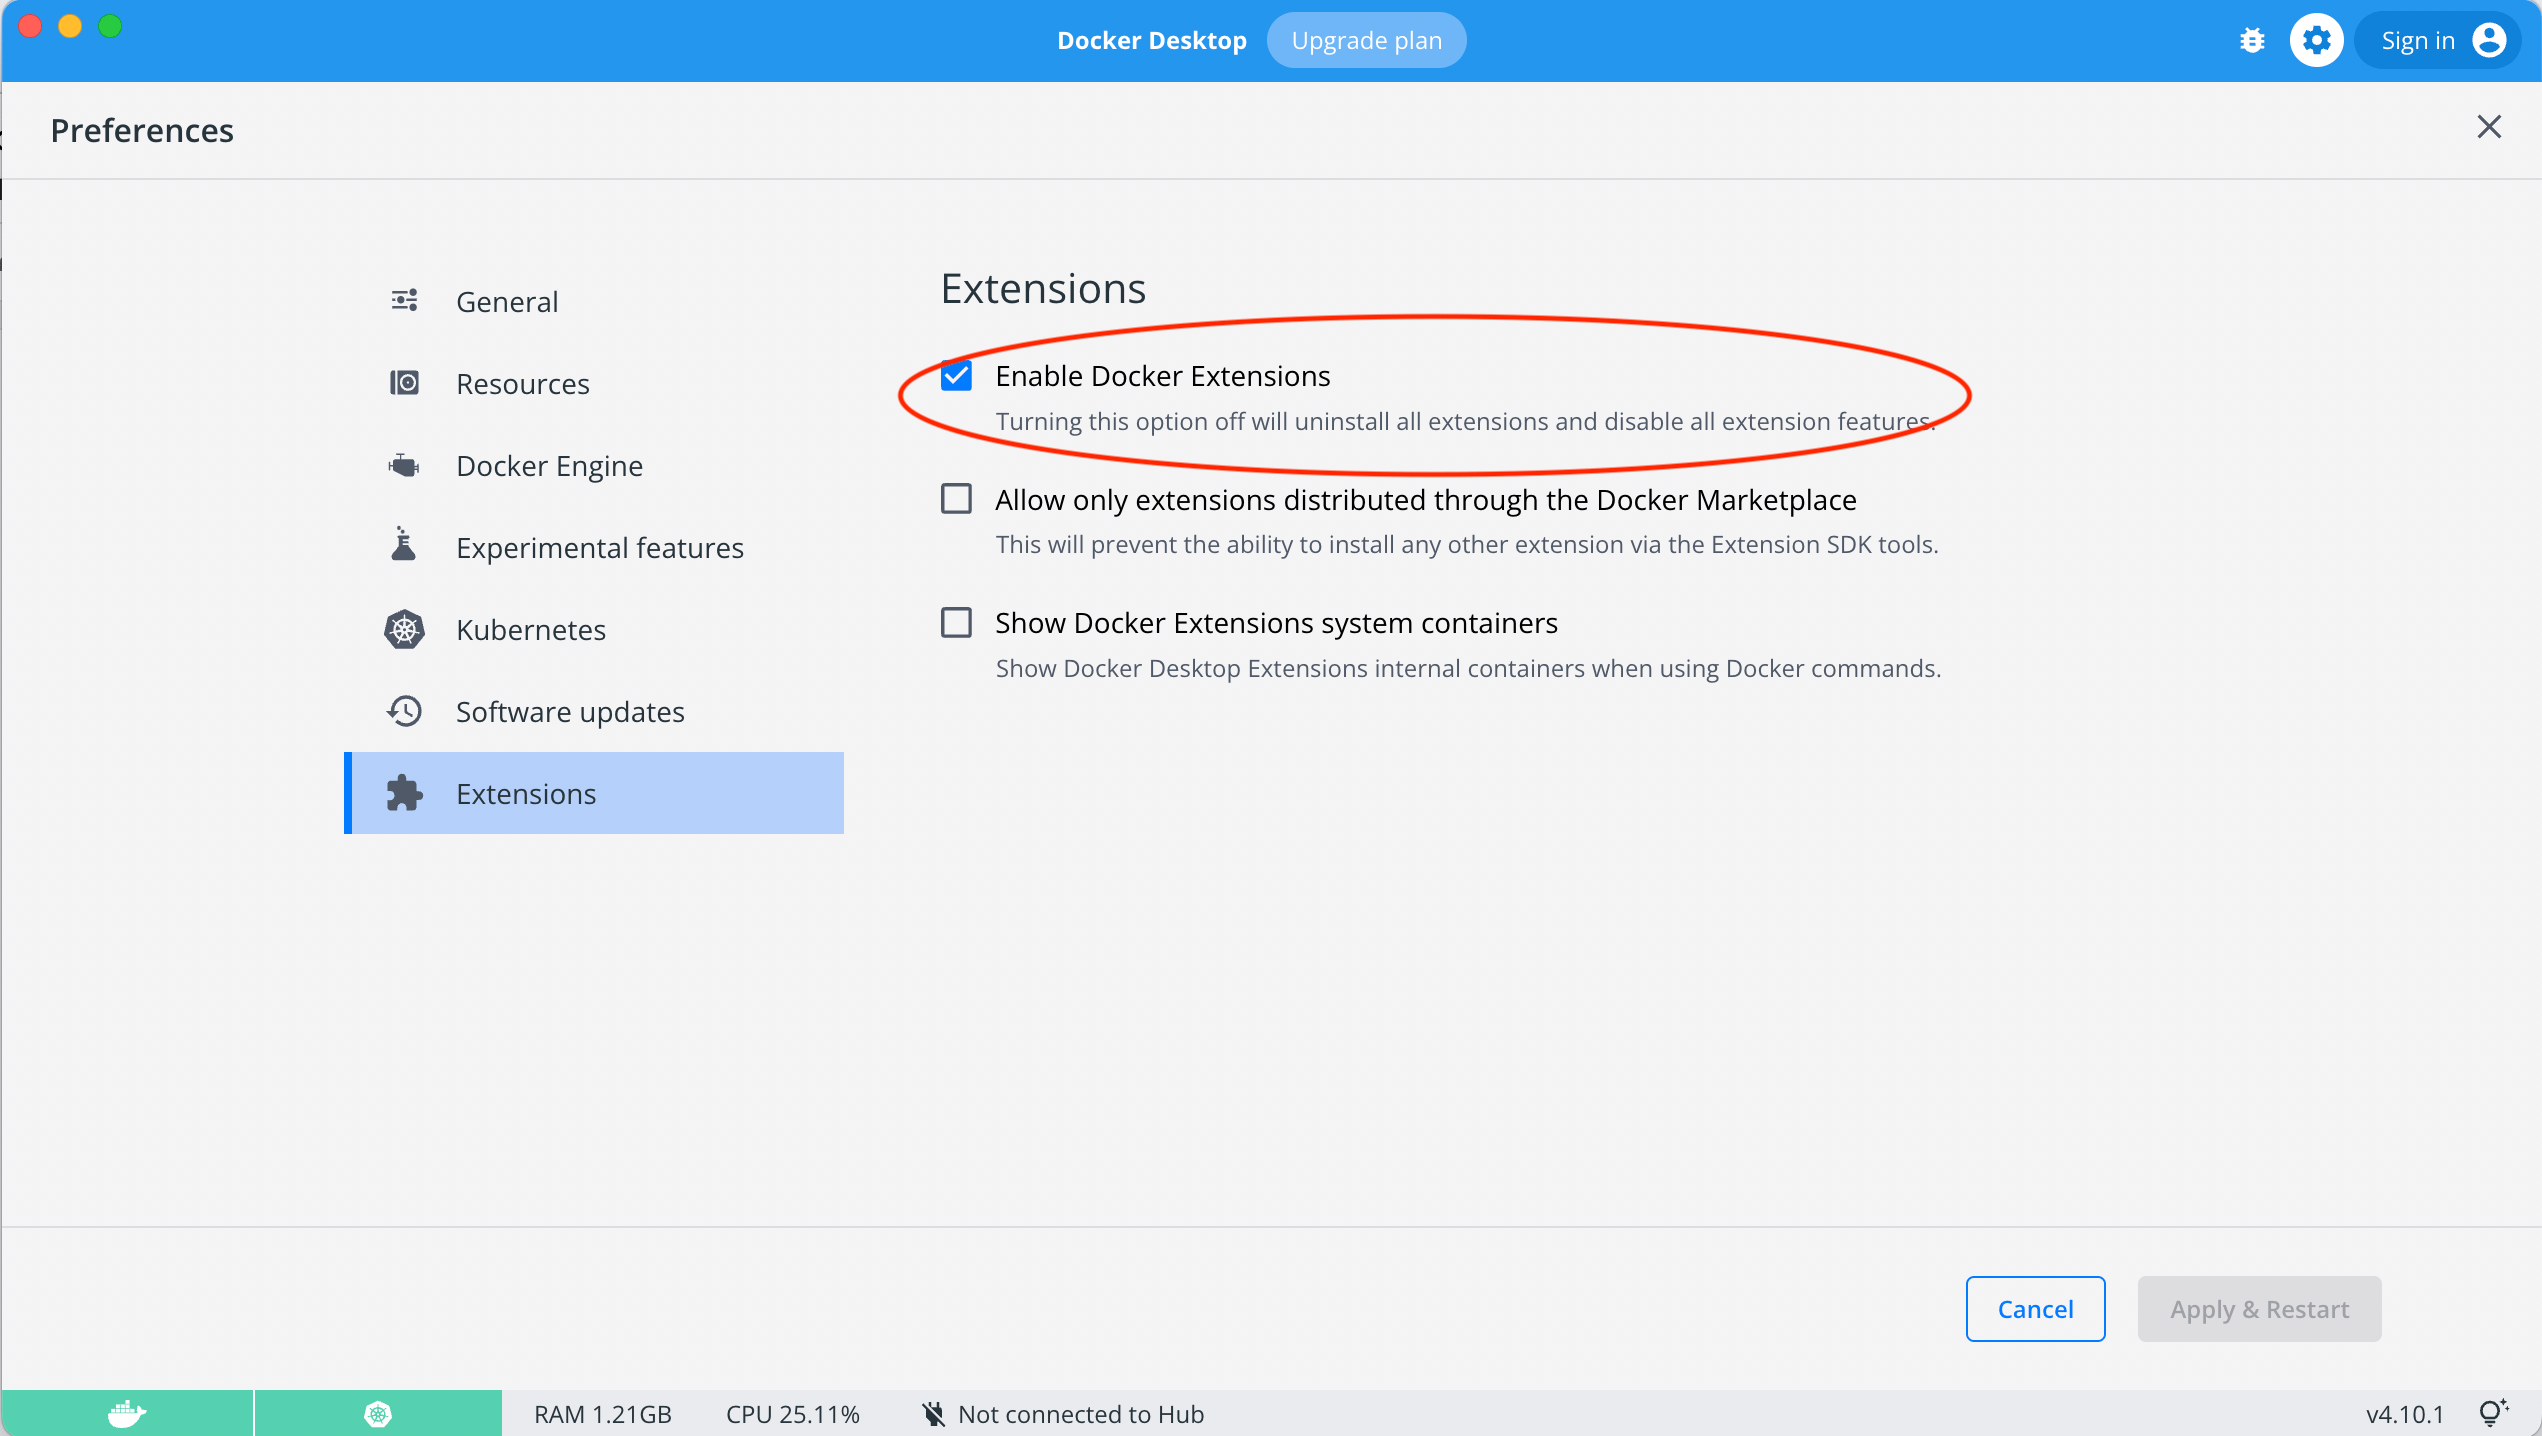
Task: Enable extensions only from Docker Marketplace
Action: tap(956, 498)
